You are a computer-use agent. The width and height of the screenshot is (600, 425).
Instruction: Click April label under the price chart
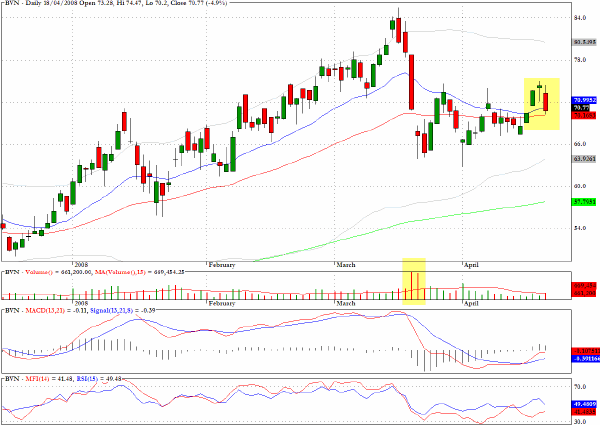(471, 265)
